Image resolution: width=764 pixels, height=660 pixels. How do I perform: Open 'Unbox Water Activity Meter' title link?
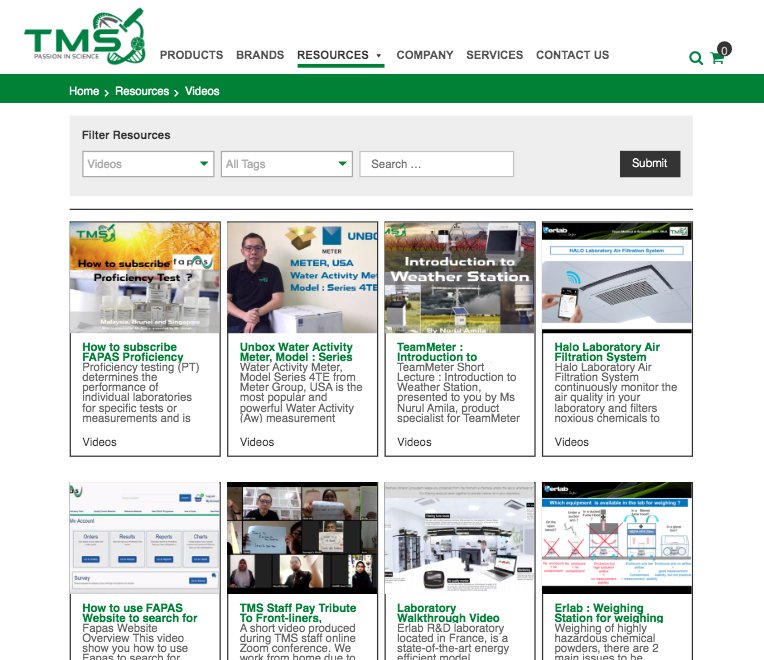pyautogui.click(x=296, y=352)
